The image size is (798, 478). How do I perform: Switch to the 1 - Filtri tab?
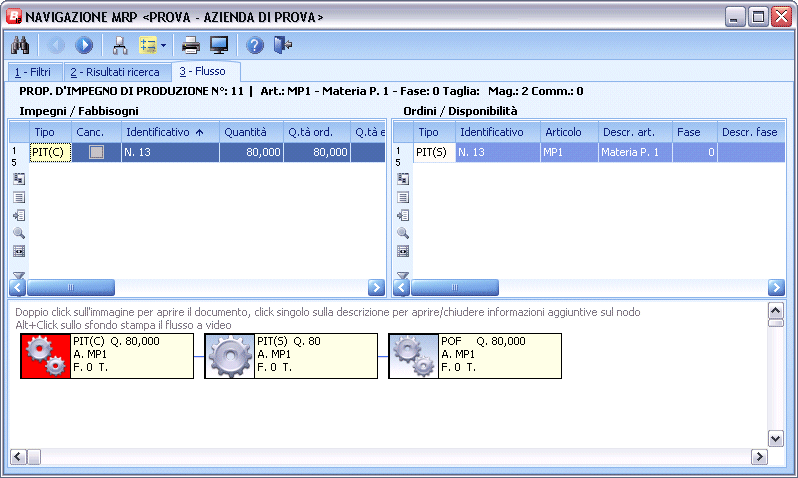(x=35, y=72)
